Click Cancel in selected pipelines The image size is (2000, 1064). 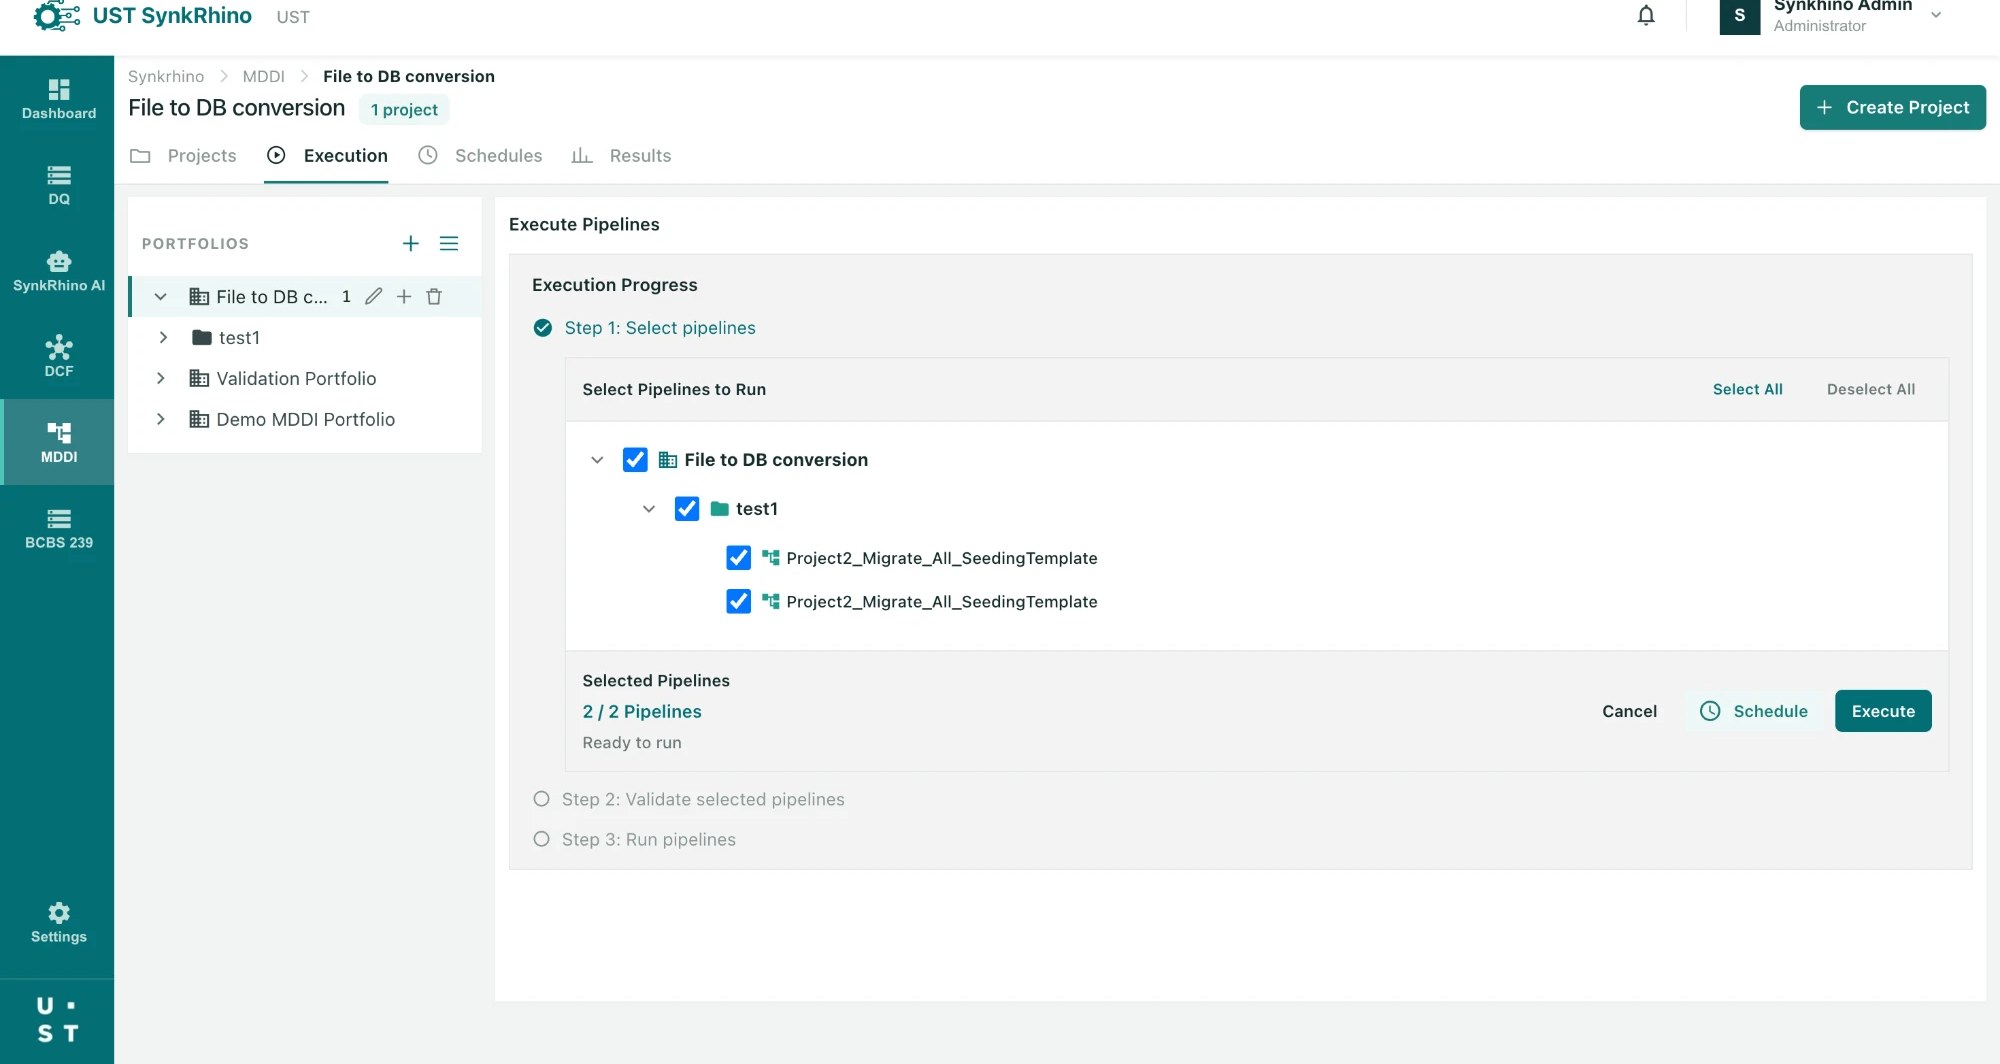coord(1629,711)
